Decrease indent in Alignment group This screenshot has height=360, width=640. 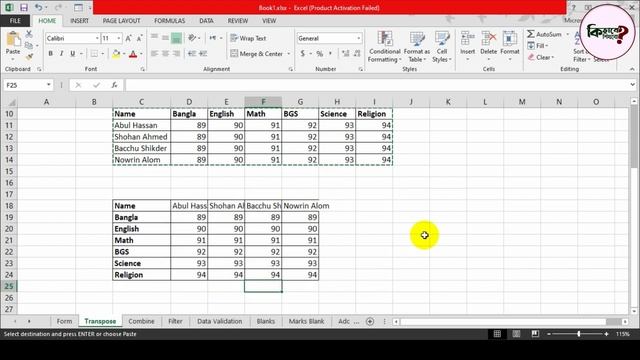192,53
